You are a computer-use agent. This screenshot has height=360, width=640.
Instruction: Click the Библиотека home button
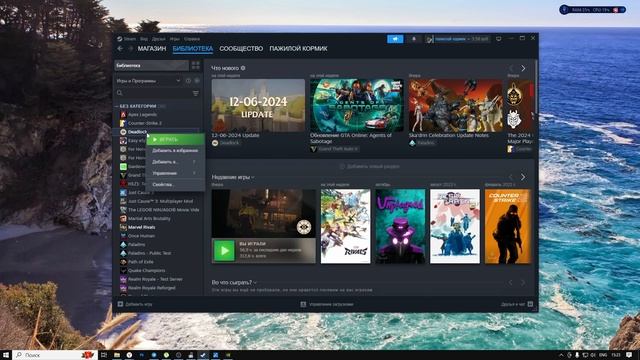151,66
